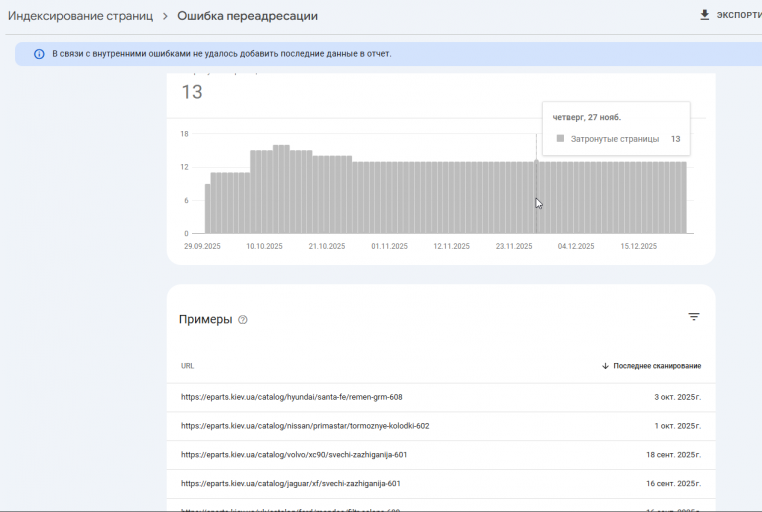Go back to Индексирование страниц breadcrumb
Screen dimensions: 762x512
click(80, 16)
